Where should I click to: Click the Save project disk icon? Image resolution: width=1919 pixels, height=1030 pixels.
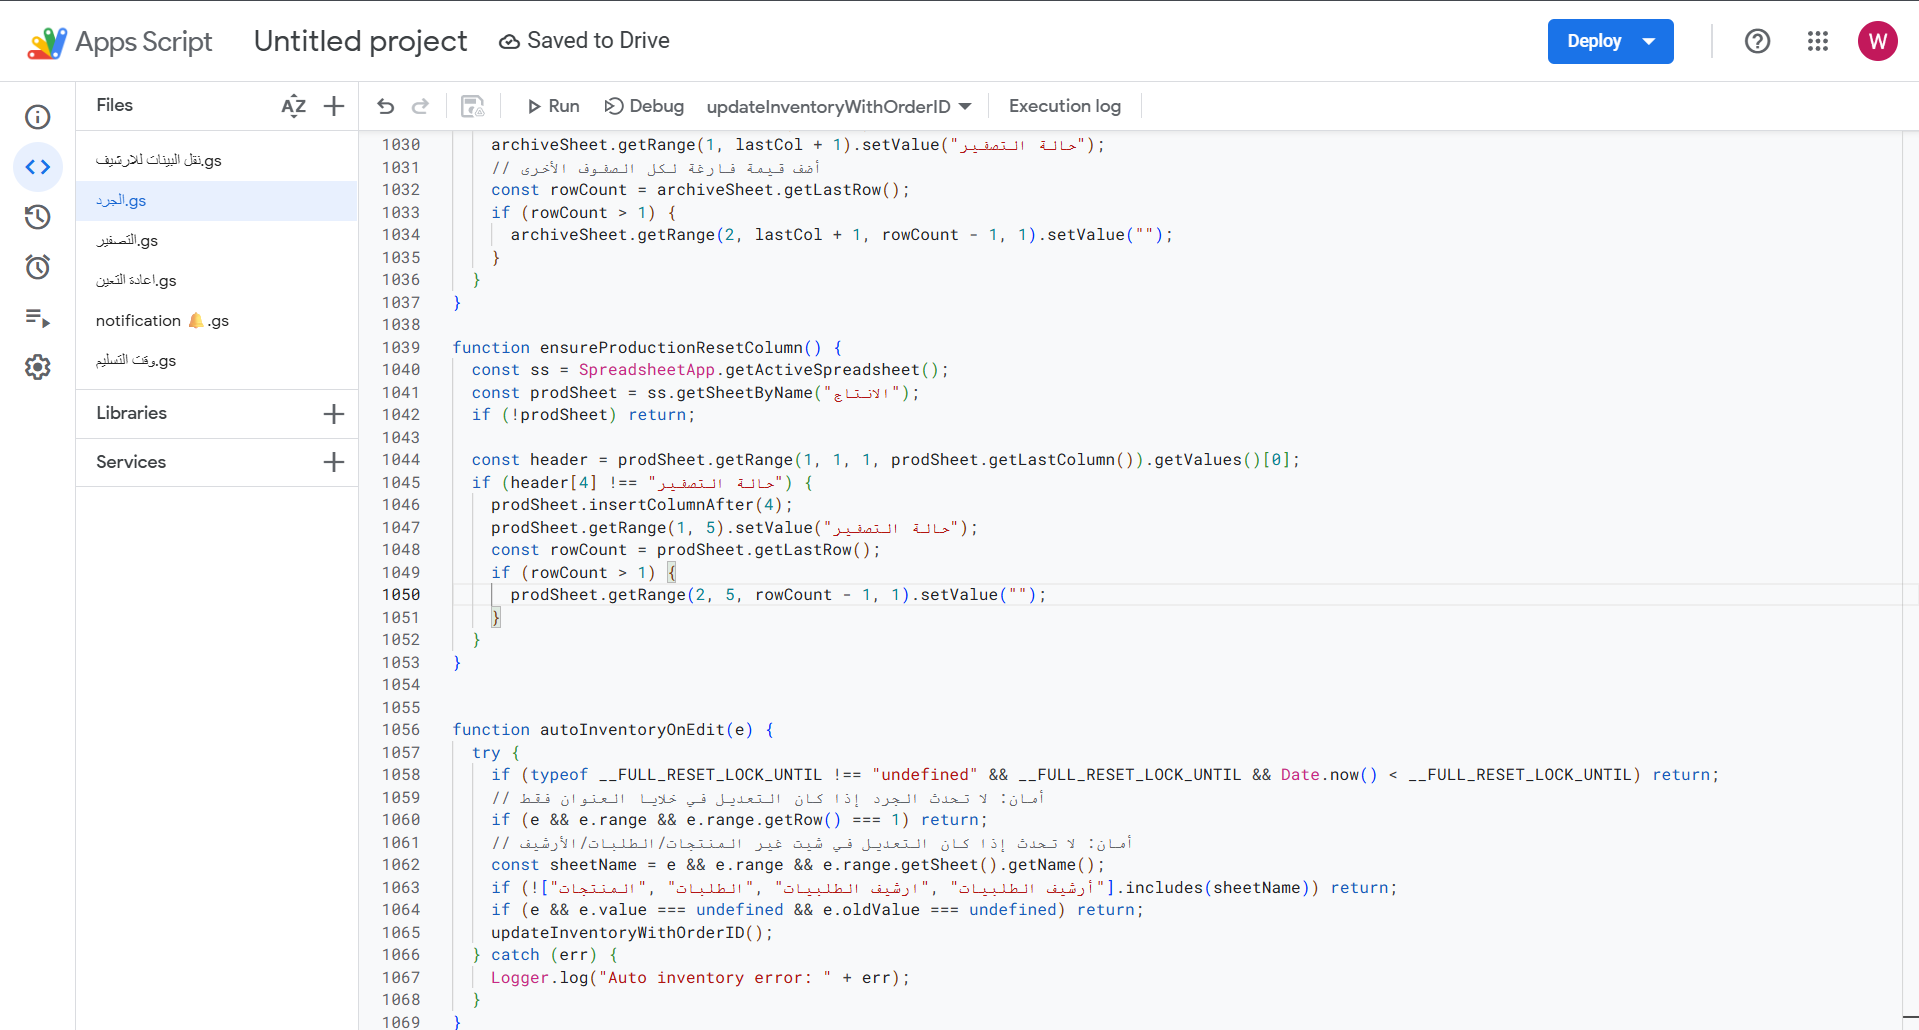(472, 106)
